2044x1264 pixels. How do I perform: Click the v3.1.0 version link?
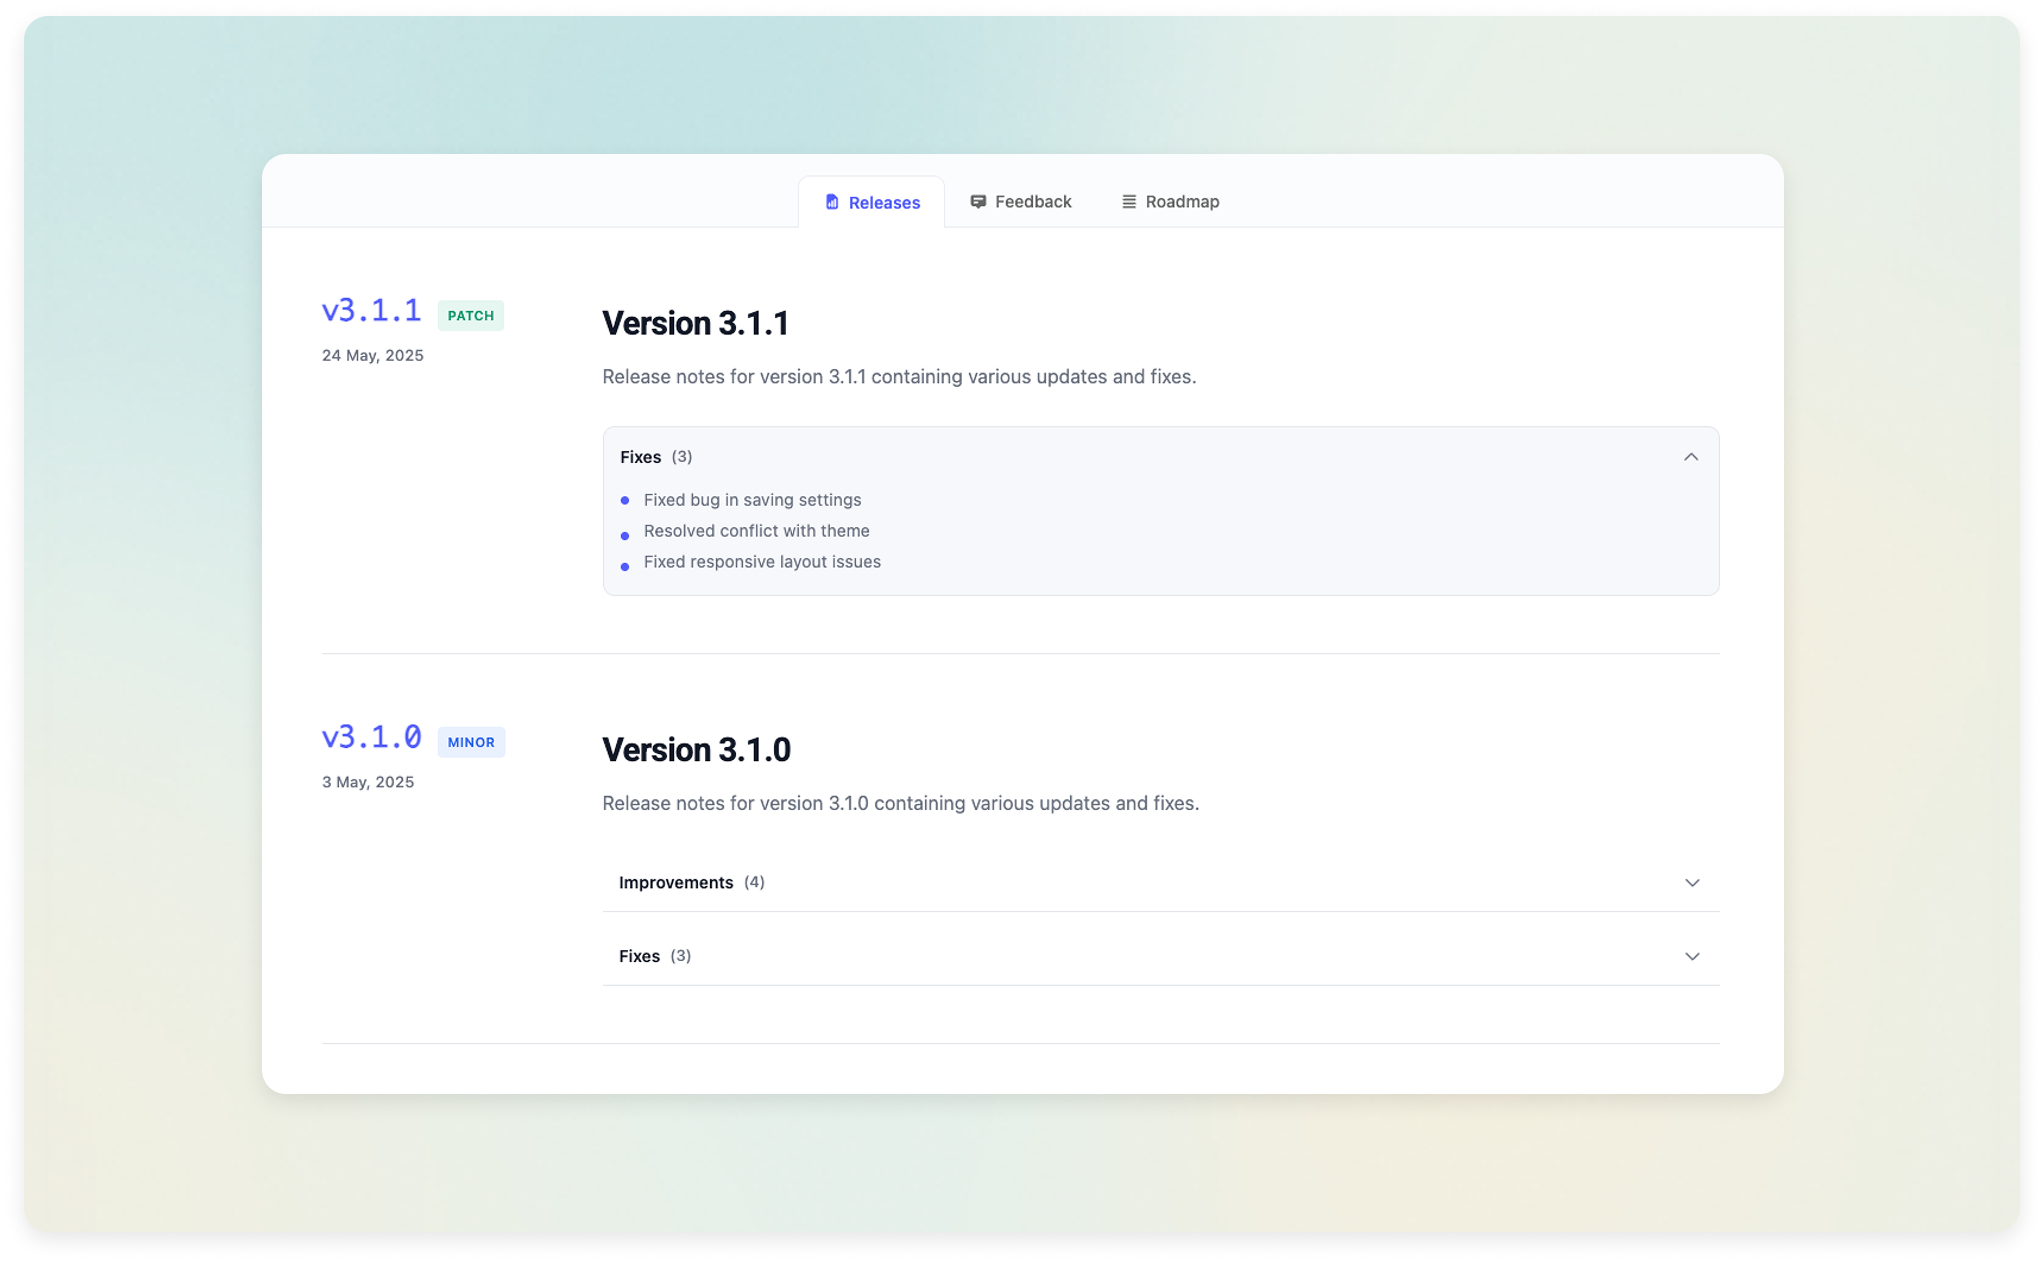click(371, 737)
